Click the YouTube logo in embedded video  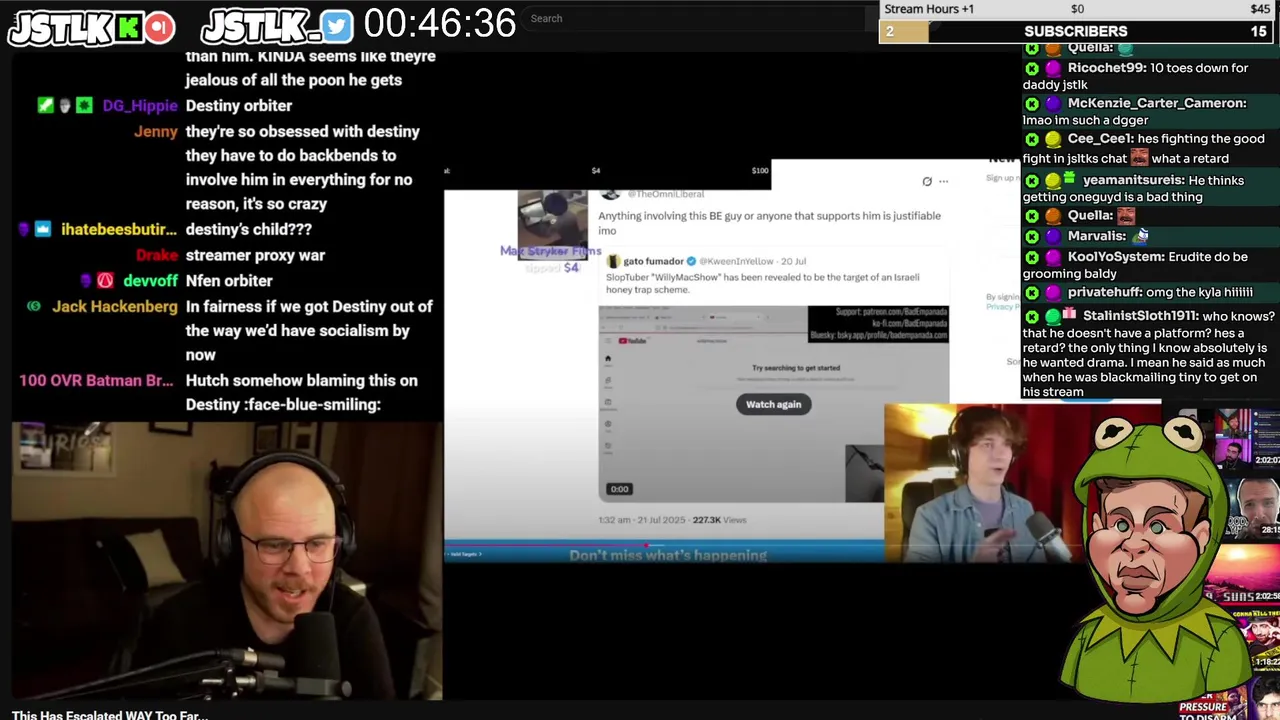tap(631, 341)
